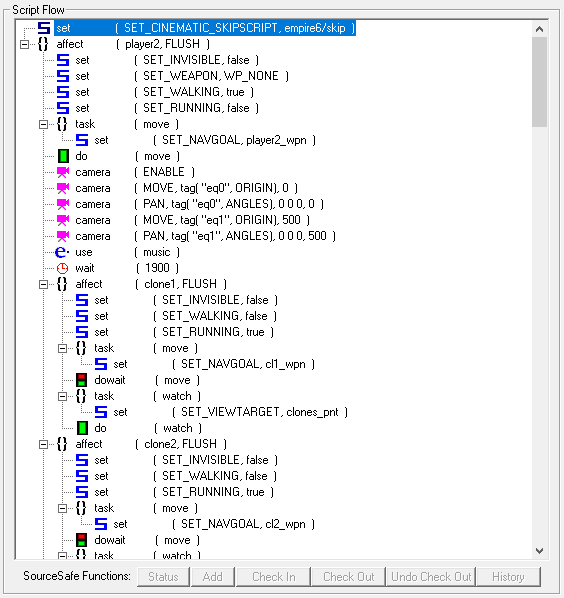
Task: Click set icon beside SET_RUNNING, false
Action: coord(63,108)
